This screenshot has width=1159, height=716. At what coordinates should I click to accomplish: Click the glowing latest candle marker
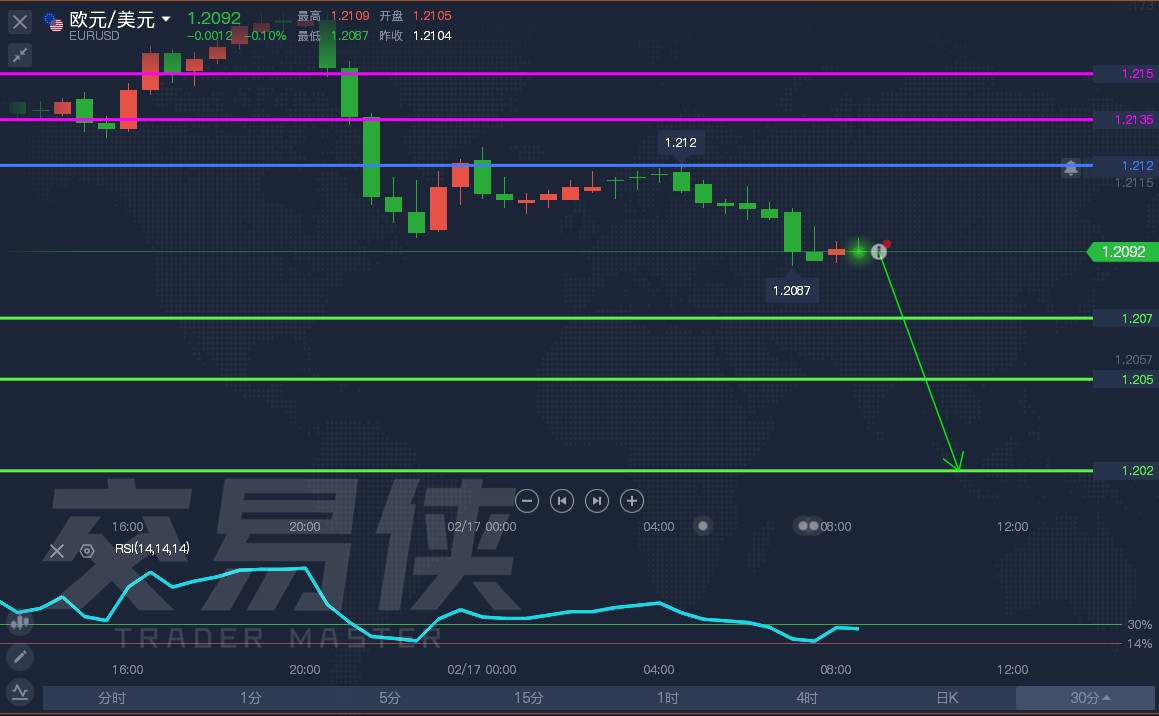(858, 251)
